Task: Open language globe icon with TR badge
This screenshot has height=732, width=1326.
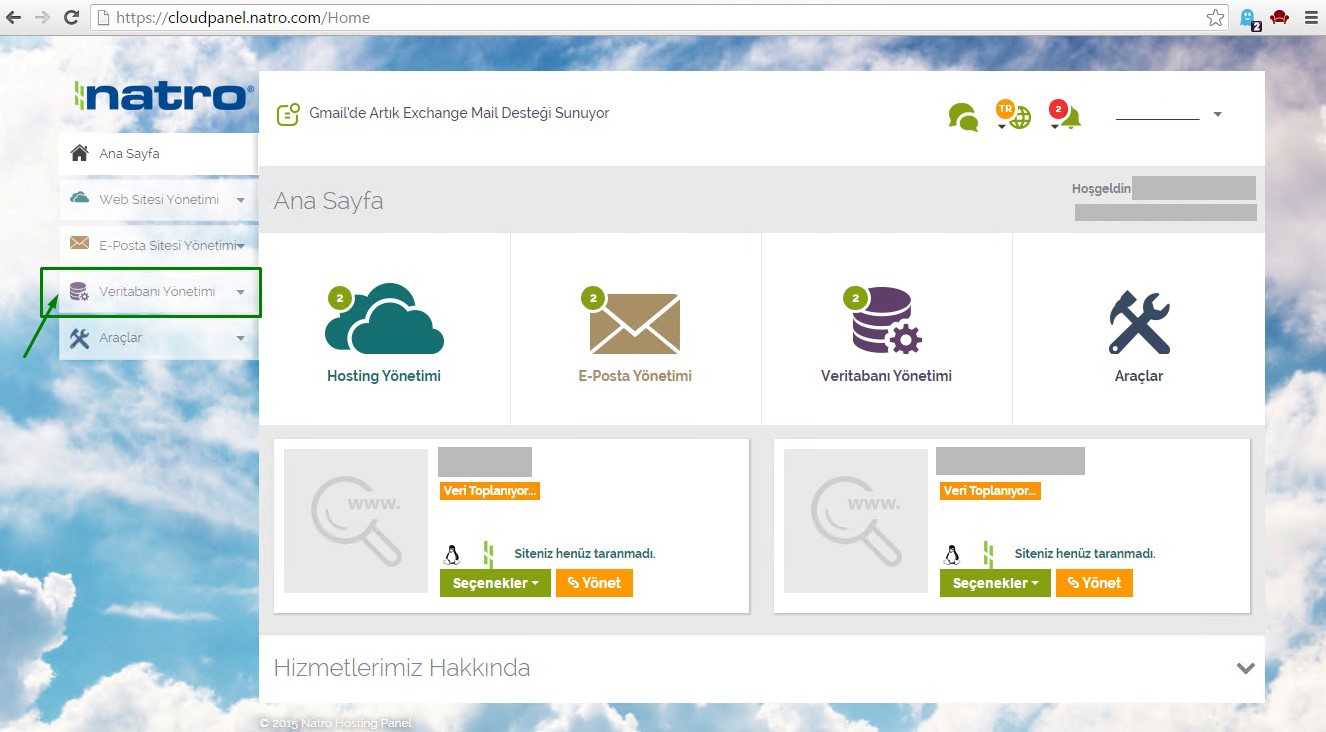Action: click(x=1014, y=115)
